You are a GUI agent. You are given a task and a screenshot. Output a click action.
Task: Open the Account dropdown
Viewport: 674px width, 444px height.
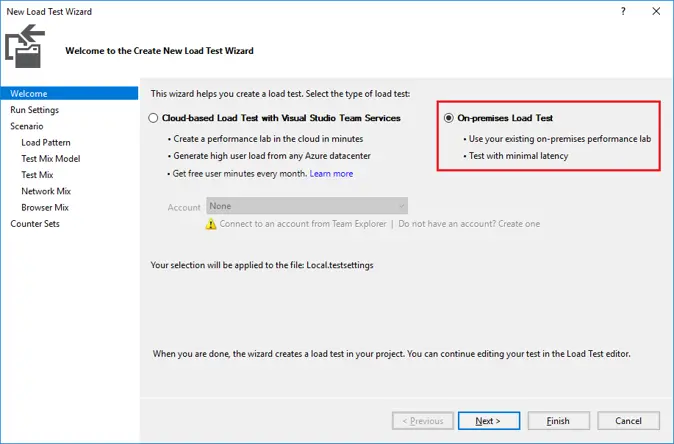307,206
